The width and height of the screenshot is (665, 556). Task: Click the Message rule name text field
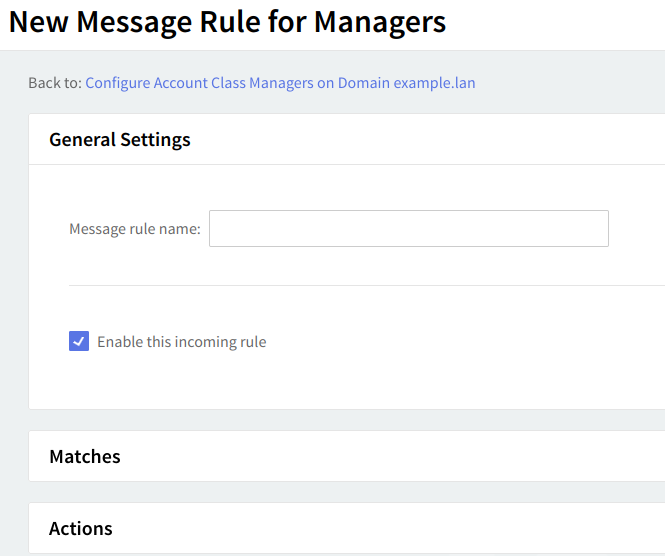(408, 228)
